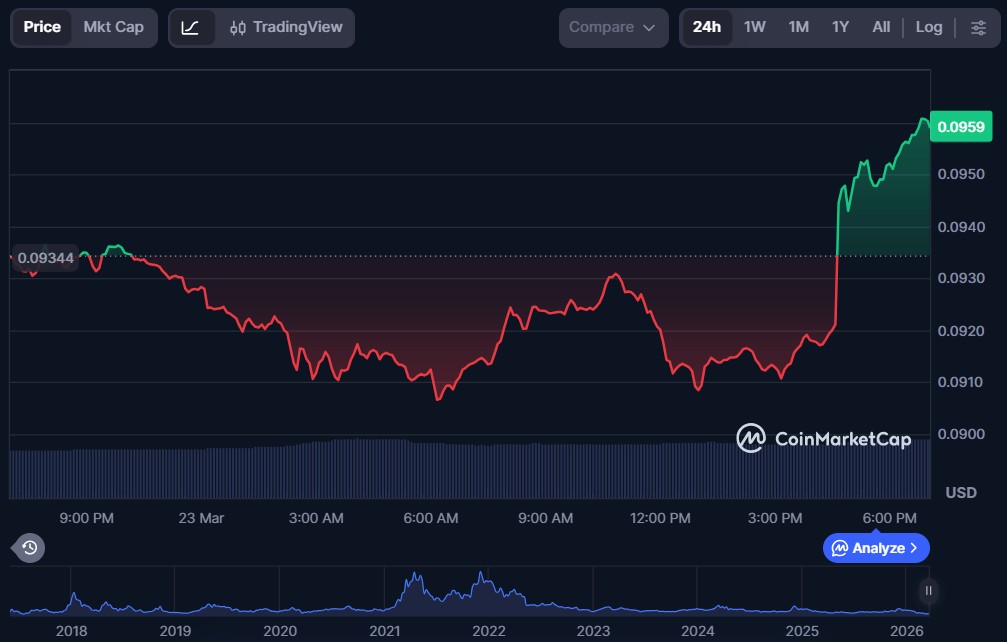The image size is (1007, 642).
Task: Switch to line chart view icon
Action: pos(190,27)
